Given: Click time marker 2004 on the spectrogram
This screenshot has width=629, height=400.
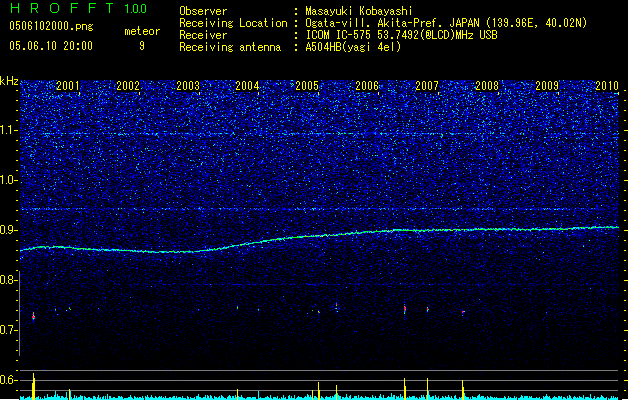Looking at the screenshot, I should pos(247,85).
